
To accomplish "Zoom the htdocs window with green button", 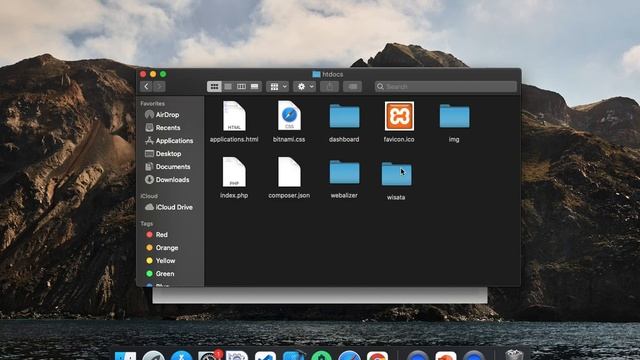I will 163,74.
